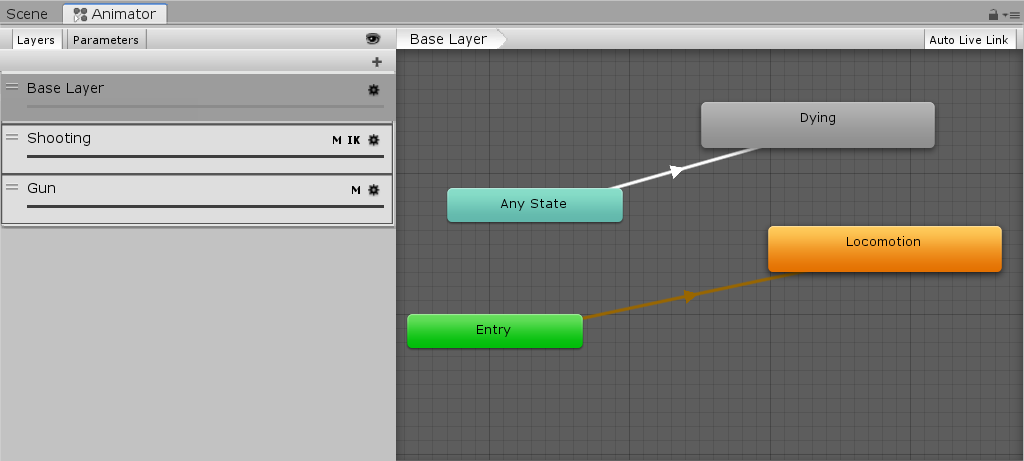The image size is (1024, 461).
Task: Select the Base Layer row
Action: tap(197, 97)
